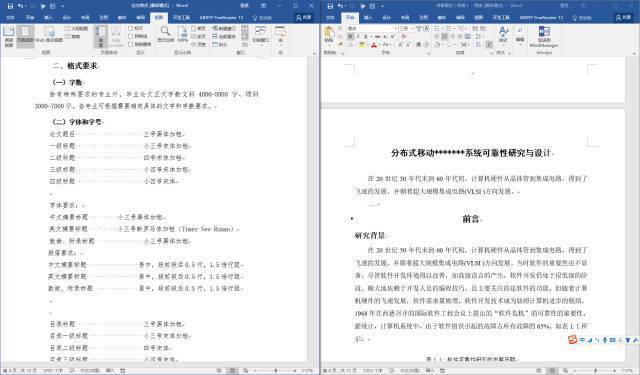The height and width of the screenshot is (375, 640).
Task: Toggle the Gridlines (网格线) checkbox
Action: tap(131, 36)
